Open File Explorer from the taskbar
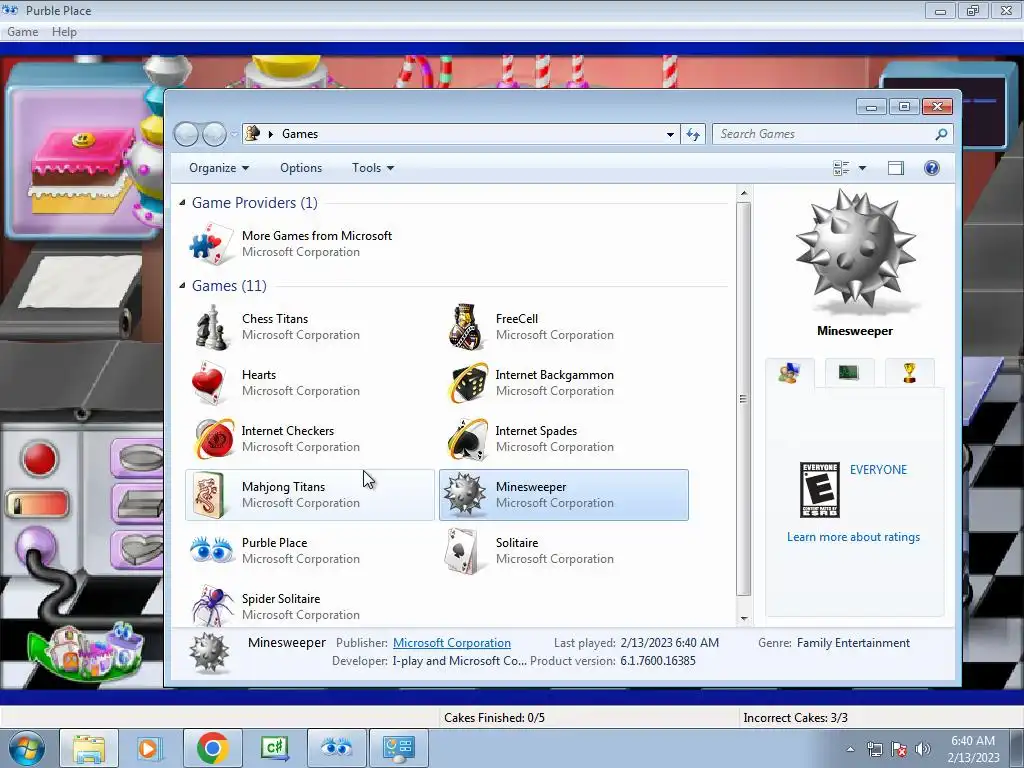This screenshot has height=768, width=1024. [89, 748]
